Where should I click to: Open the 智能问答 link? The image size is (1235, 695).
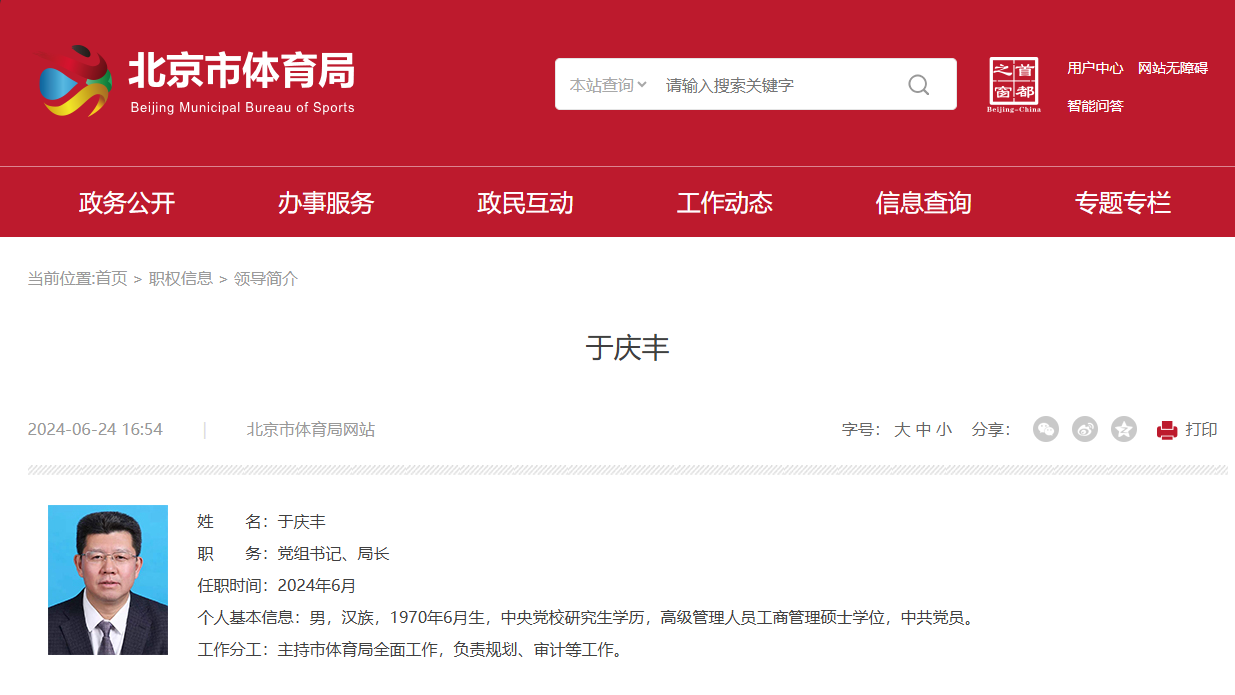[x=1094, y=106]
